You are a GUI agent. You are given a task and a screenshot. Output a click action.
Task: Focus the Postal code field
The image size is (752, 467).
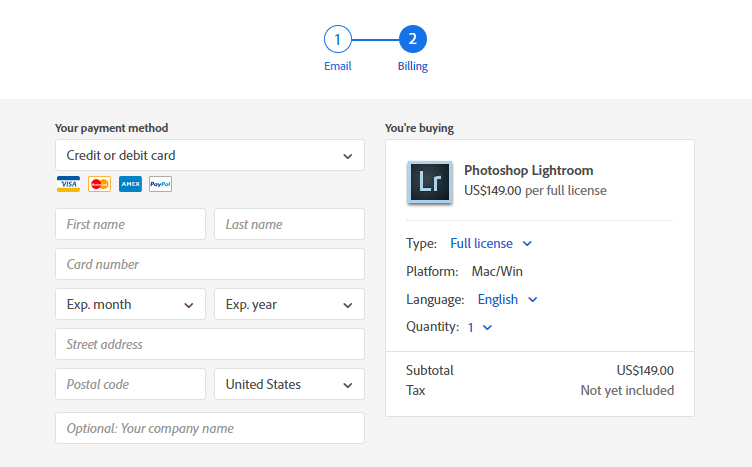point(130,384)
